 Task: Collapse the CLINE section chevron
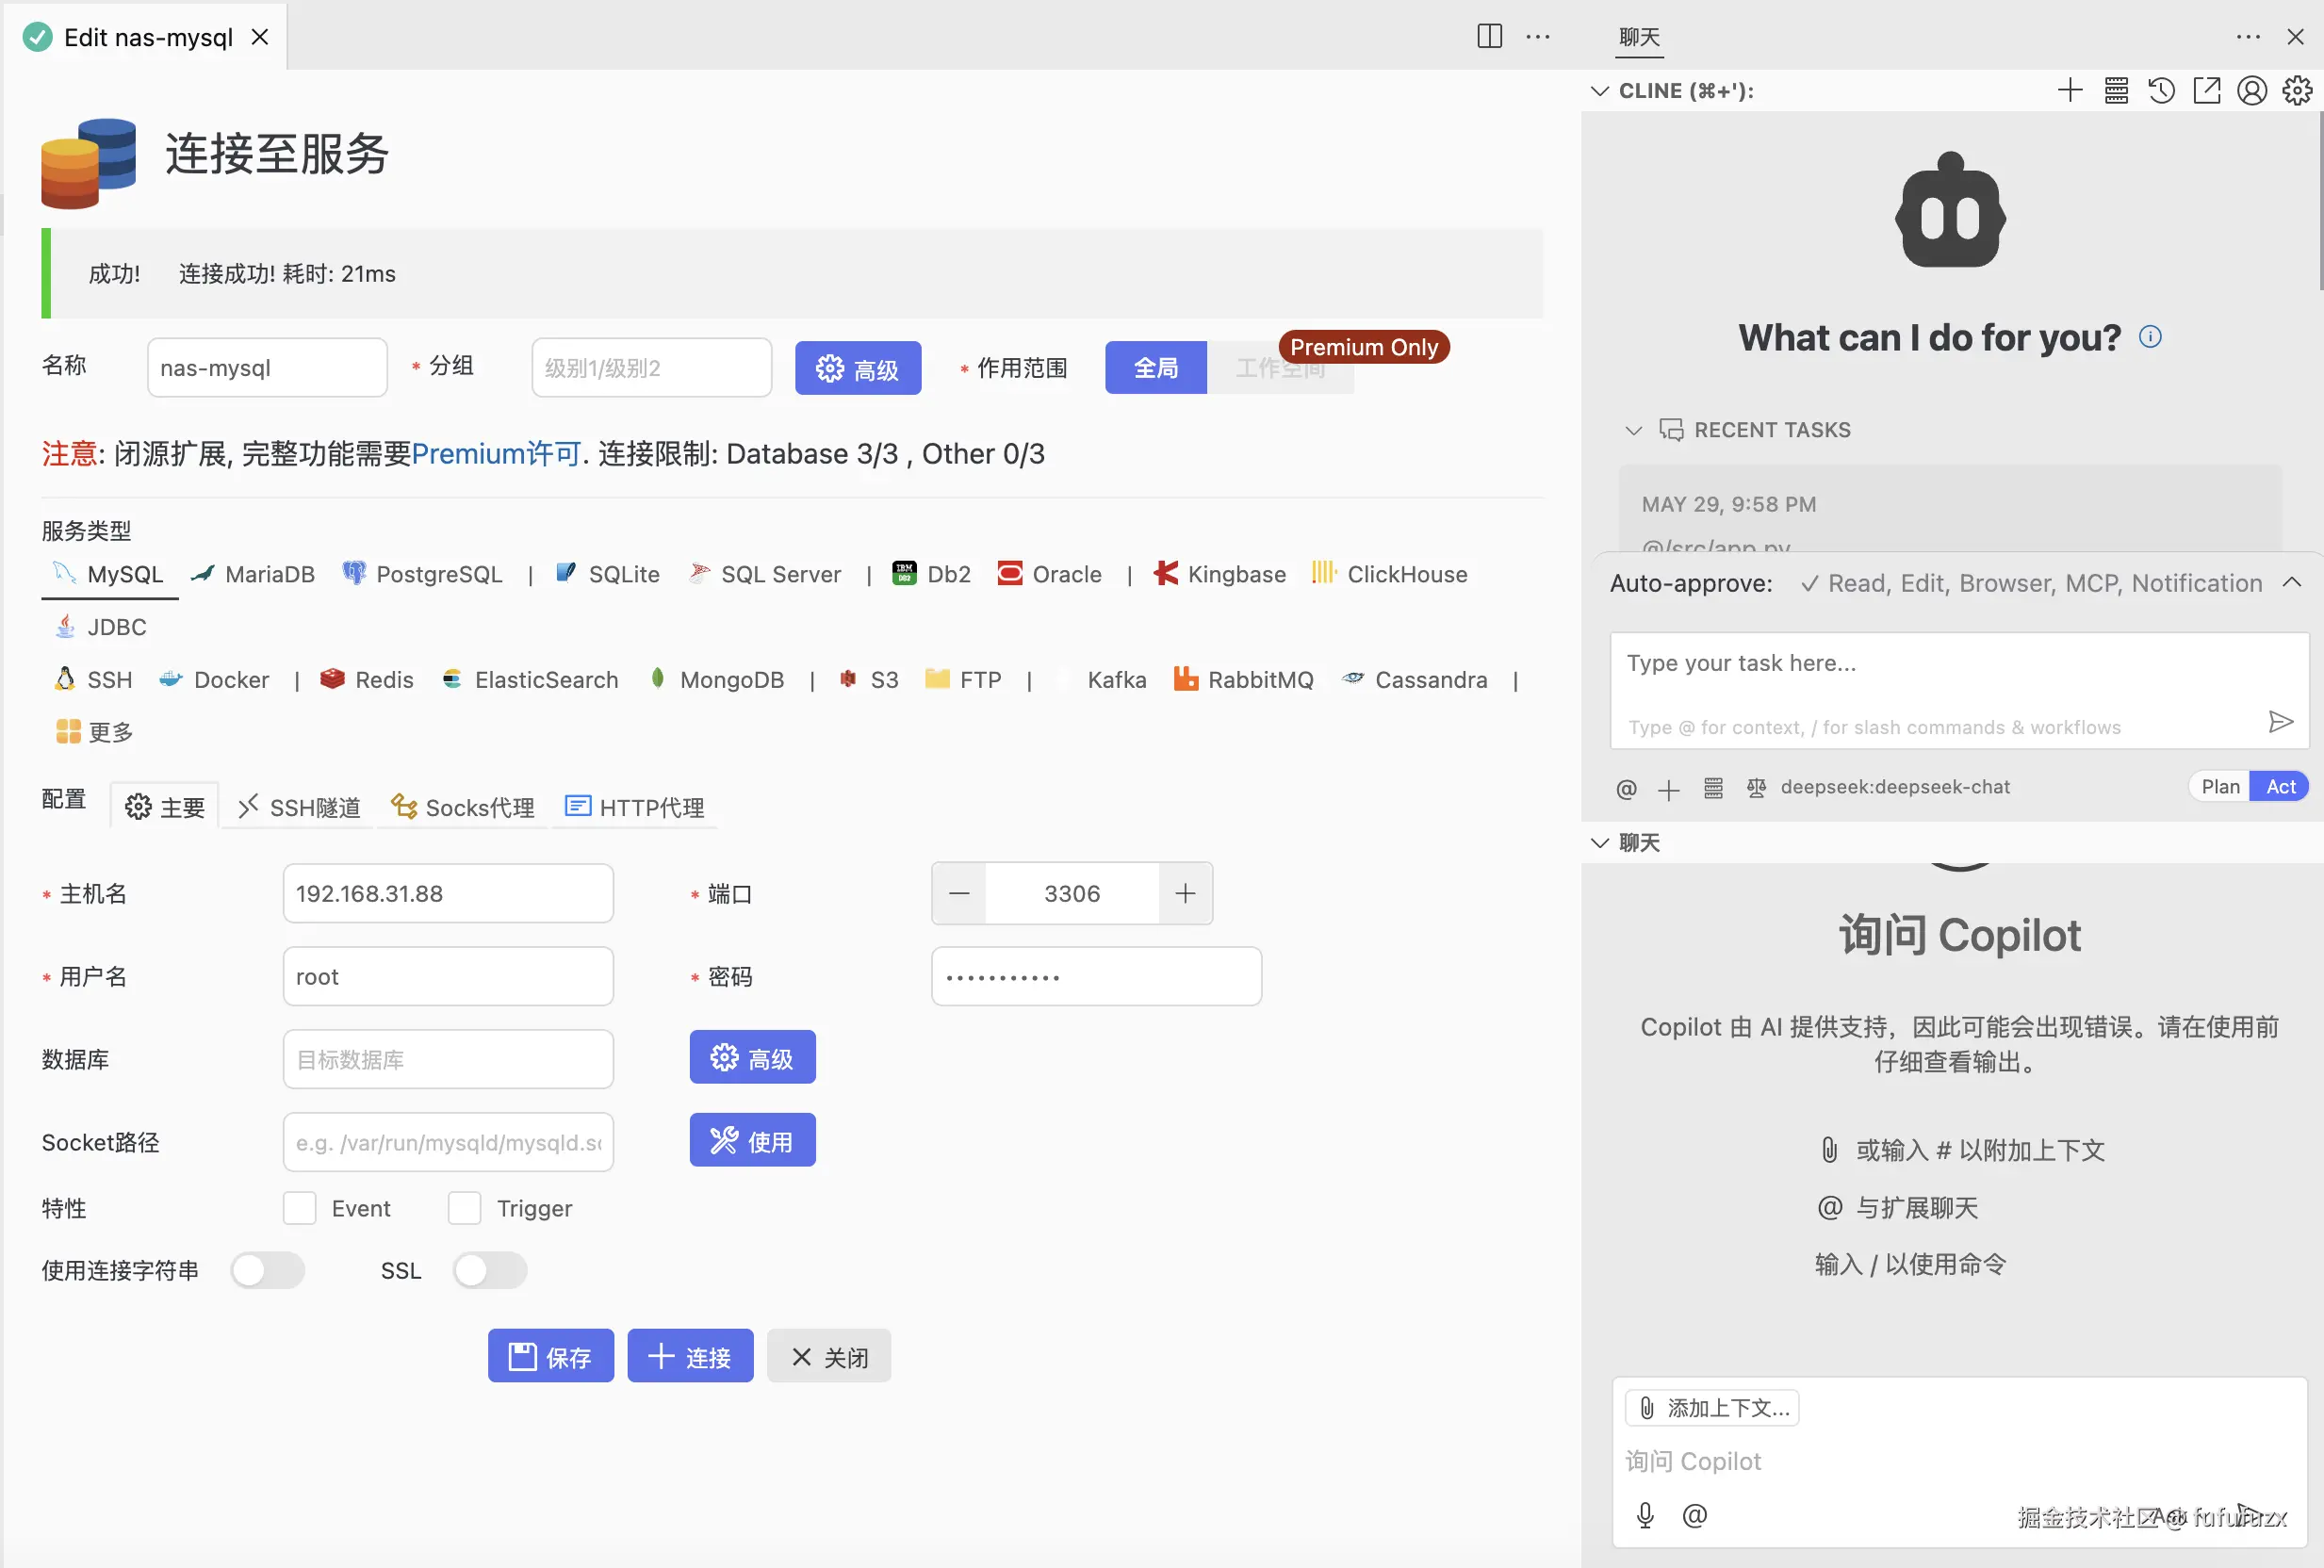1599,91
